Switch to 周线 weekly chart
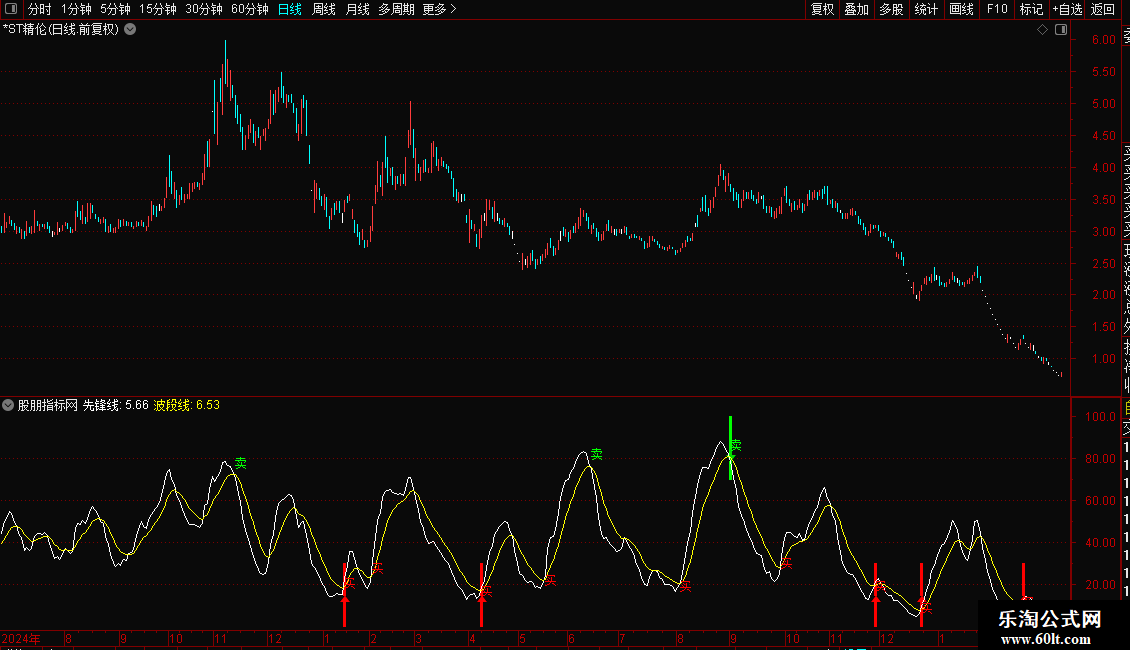This screenshot has width=1130, height=650. [324, 9]
